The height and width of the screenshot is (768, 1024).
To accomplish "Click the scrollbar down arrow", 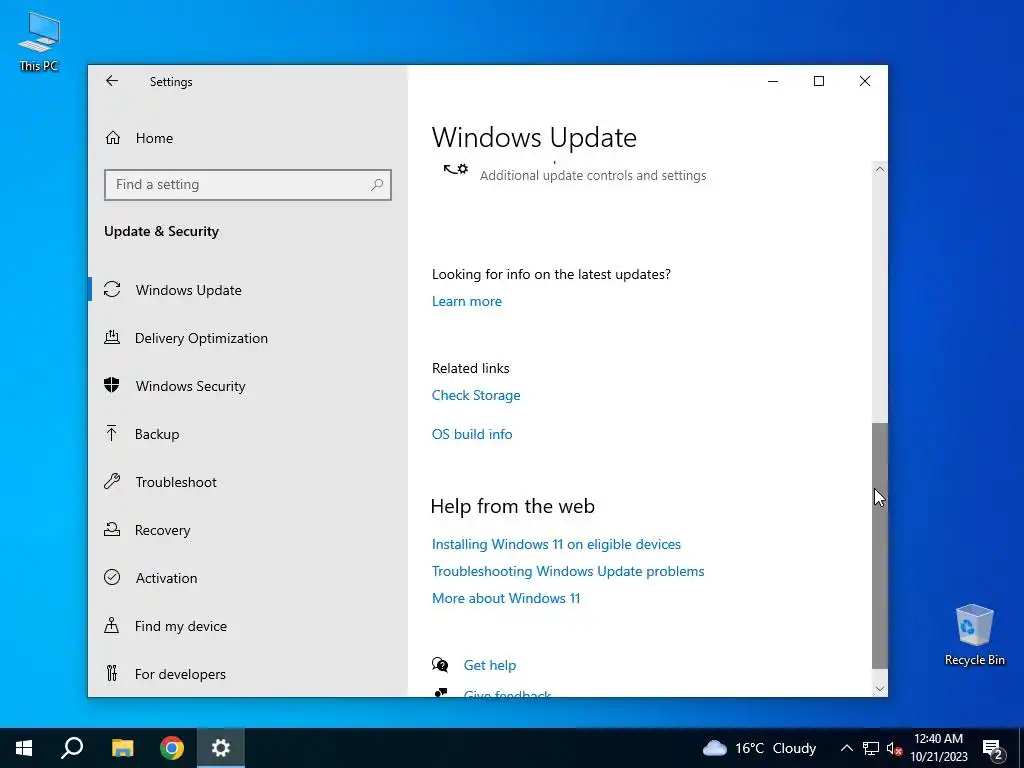I will pyautogui.click(x=880, y=688).
